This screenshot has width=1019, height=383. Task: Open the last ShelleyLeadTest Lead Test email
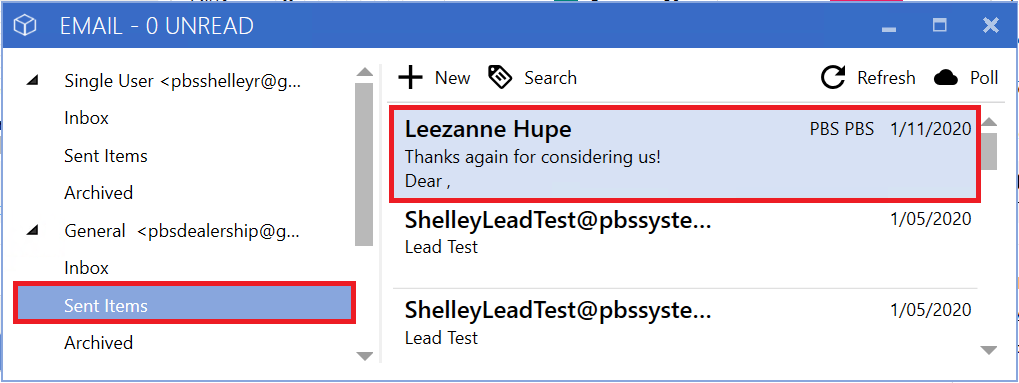pos(686,323)
